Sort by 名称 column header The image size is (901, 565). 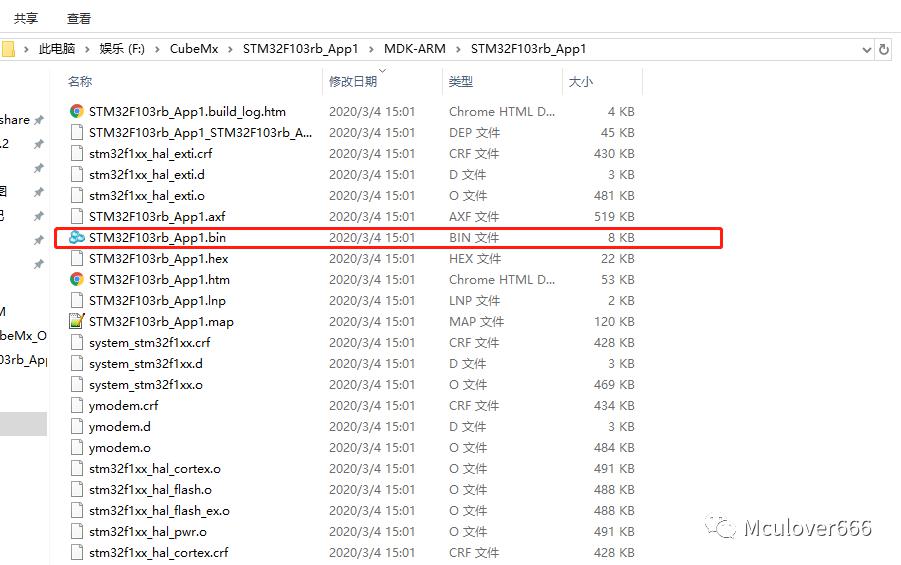80,82
